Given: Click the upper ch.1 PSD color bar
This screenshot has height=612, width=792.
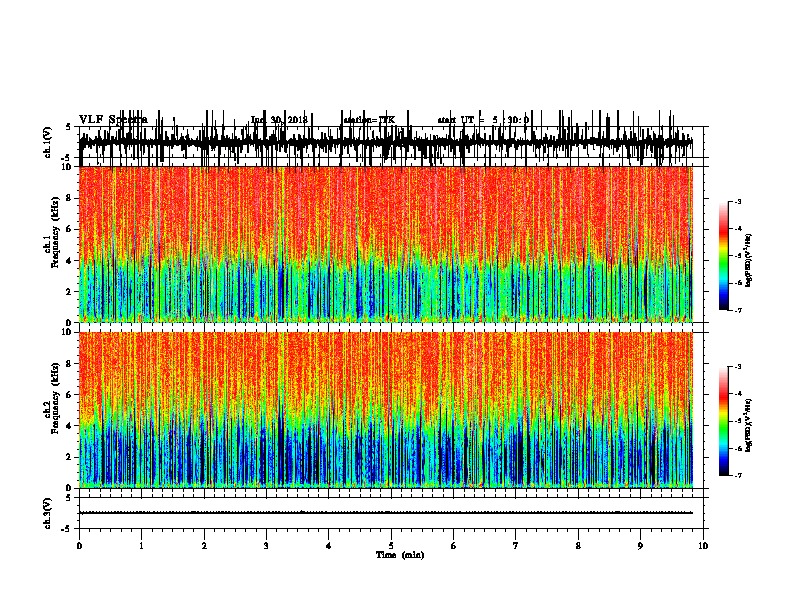Looking at the screenshot, I should point(724,256).
